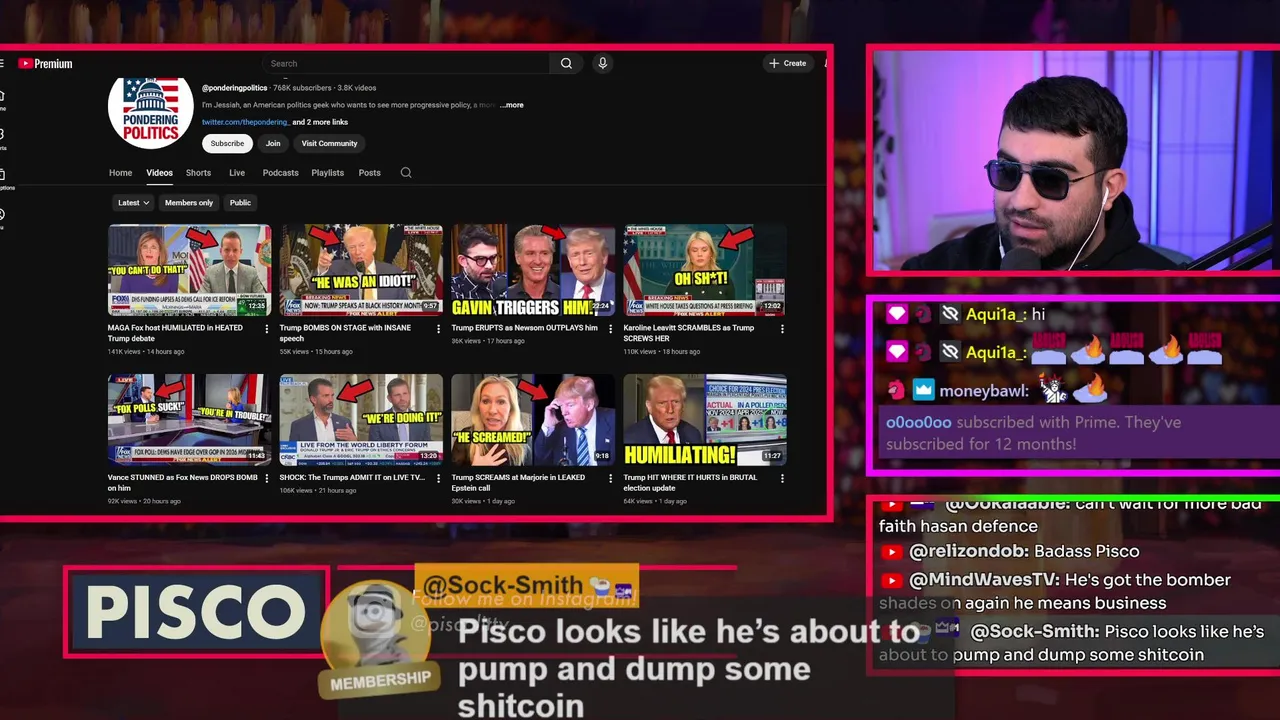Image resolution: width=1280 pixels, height=720 pixels.
Task: Subscribe to Pondering Politics channel
Action: coord(227,143)
